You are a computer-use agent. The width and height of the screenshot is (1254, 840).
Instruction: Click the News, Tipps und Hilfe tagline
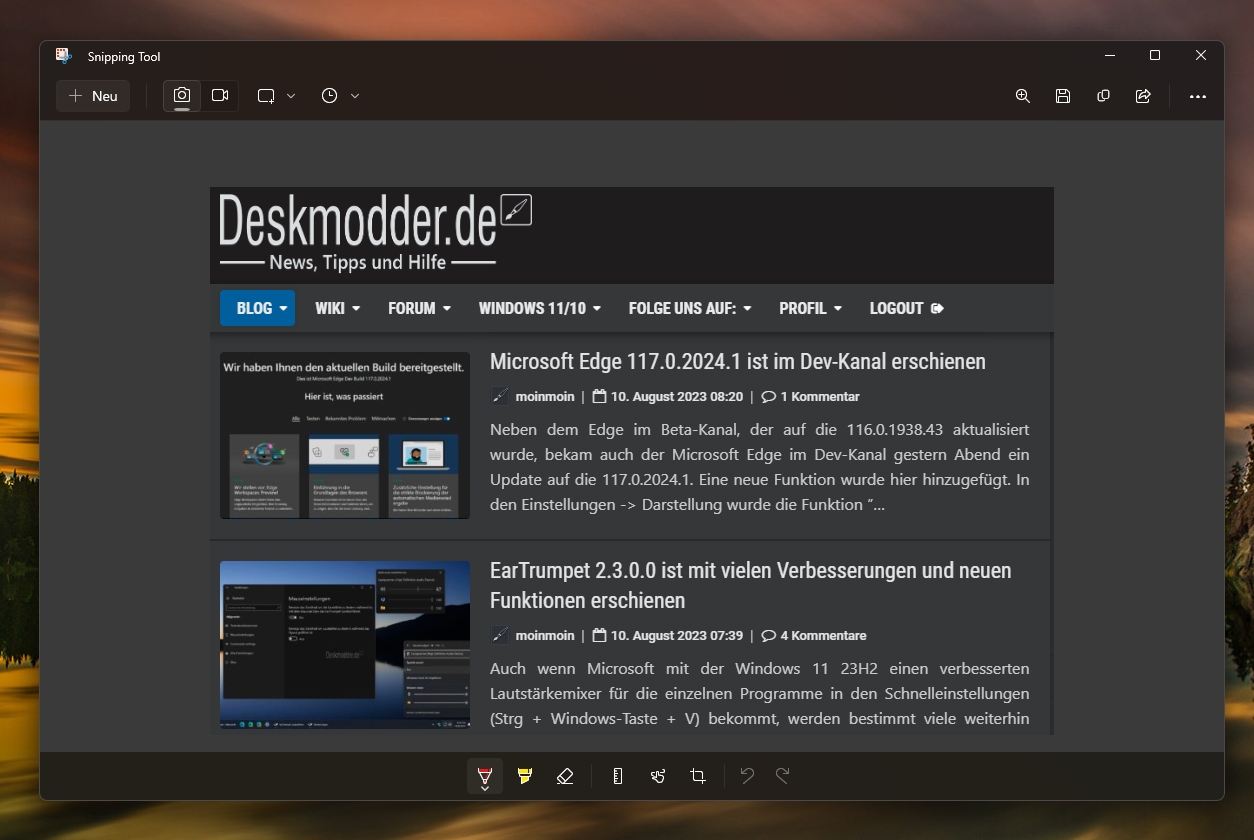coord(357,262)
